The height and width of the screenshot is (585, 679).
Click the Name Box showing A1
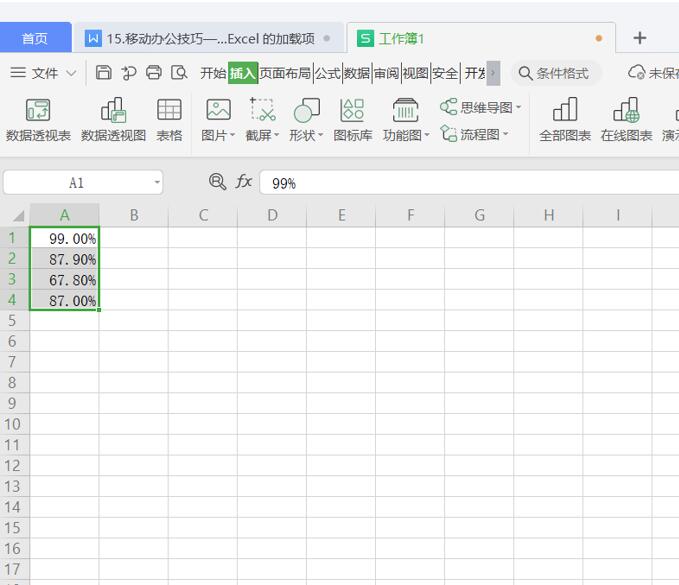83,182
